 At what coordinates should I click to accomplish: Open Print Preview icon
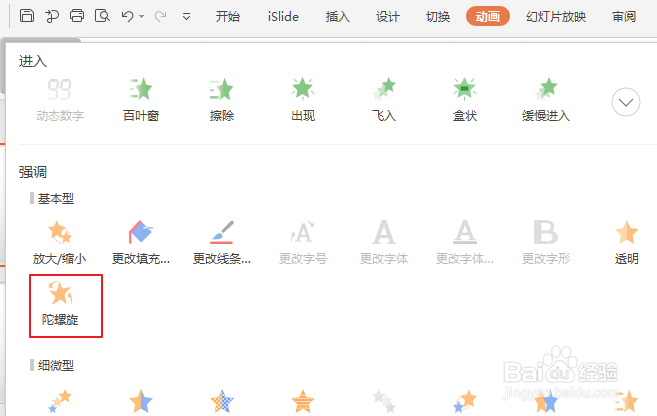[102, 16]
